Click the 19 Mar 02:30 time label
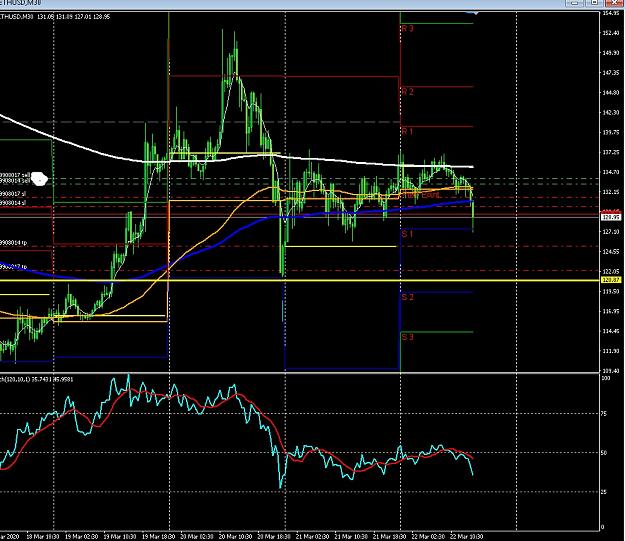625x541 pixels. click(x=81, y=537)
